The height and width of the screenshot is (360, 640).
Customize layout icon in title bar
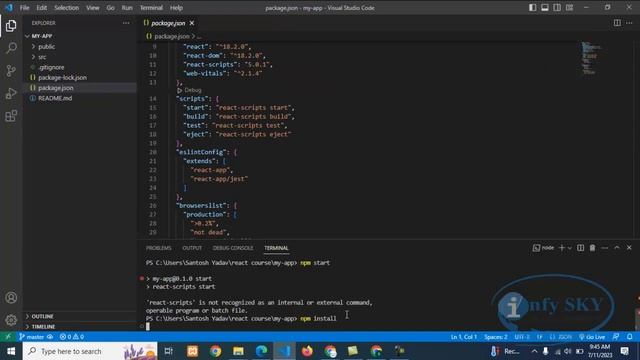(x=569, y=8)
